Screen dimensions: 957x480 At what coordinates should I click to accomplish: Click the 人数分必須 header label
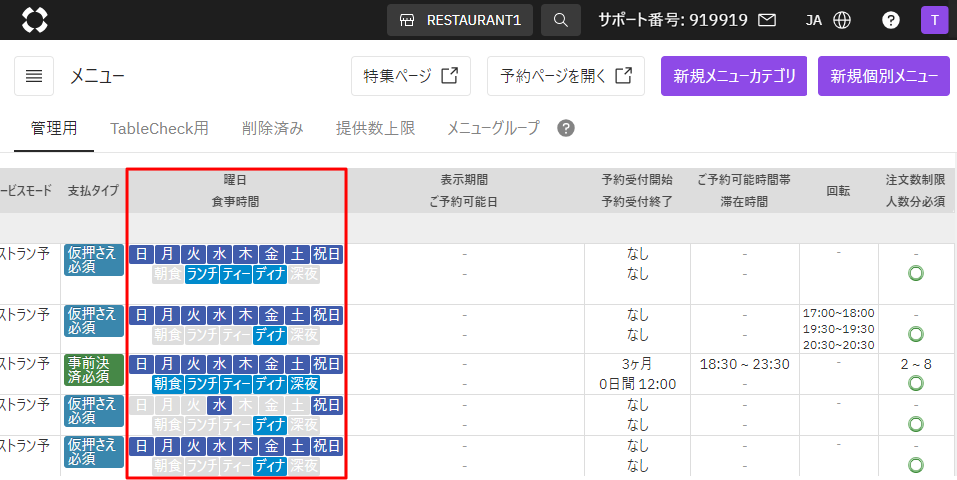pos(915,202)
